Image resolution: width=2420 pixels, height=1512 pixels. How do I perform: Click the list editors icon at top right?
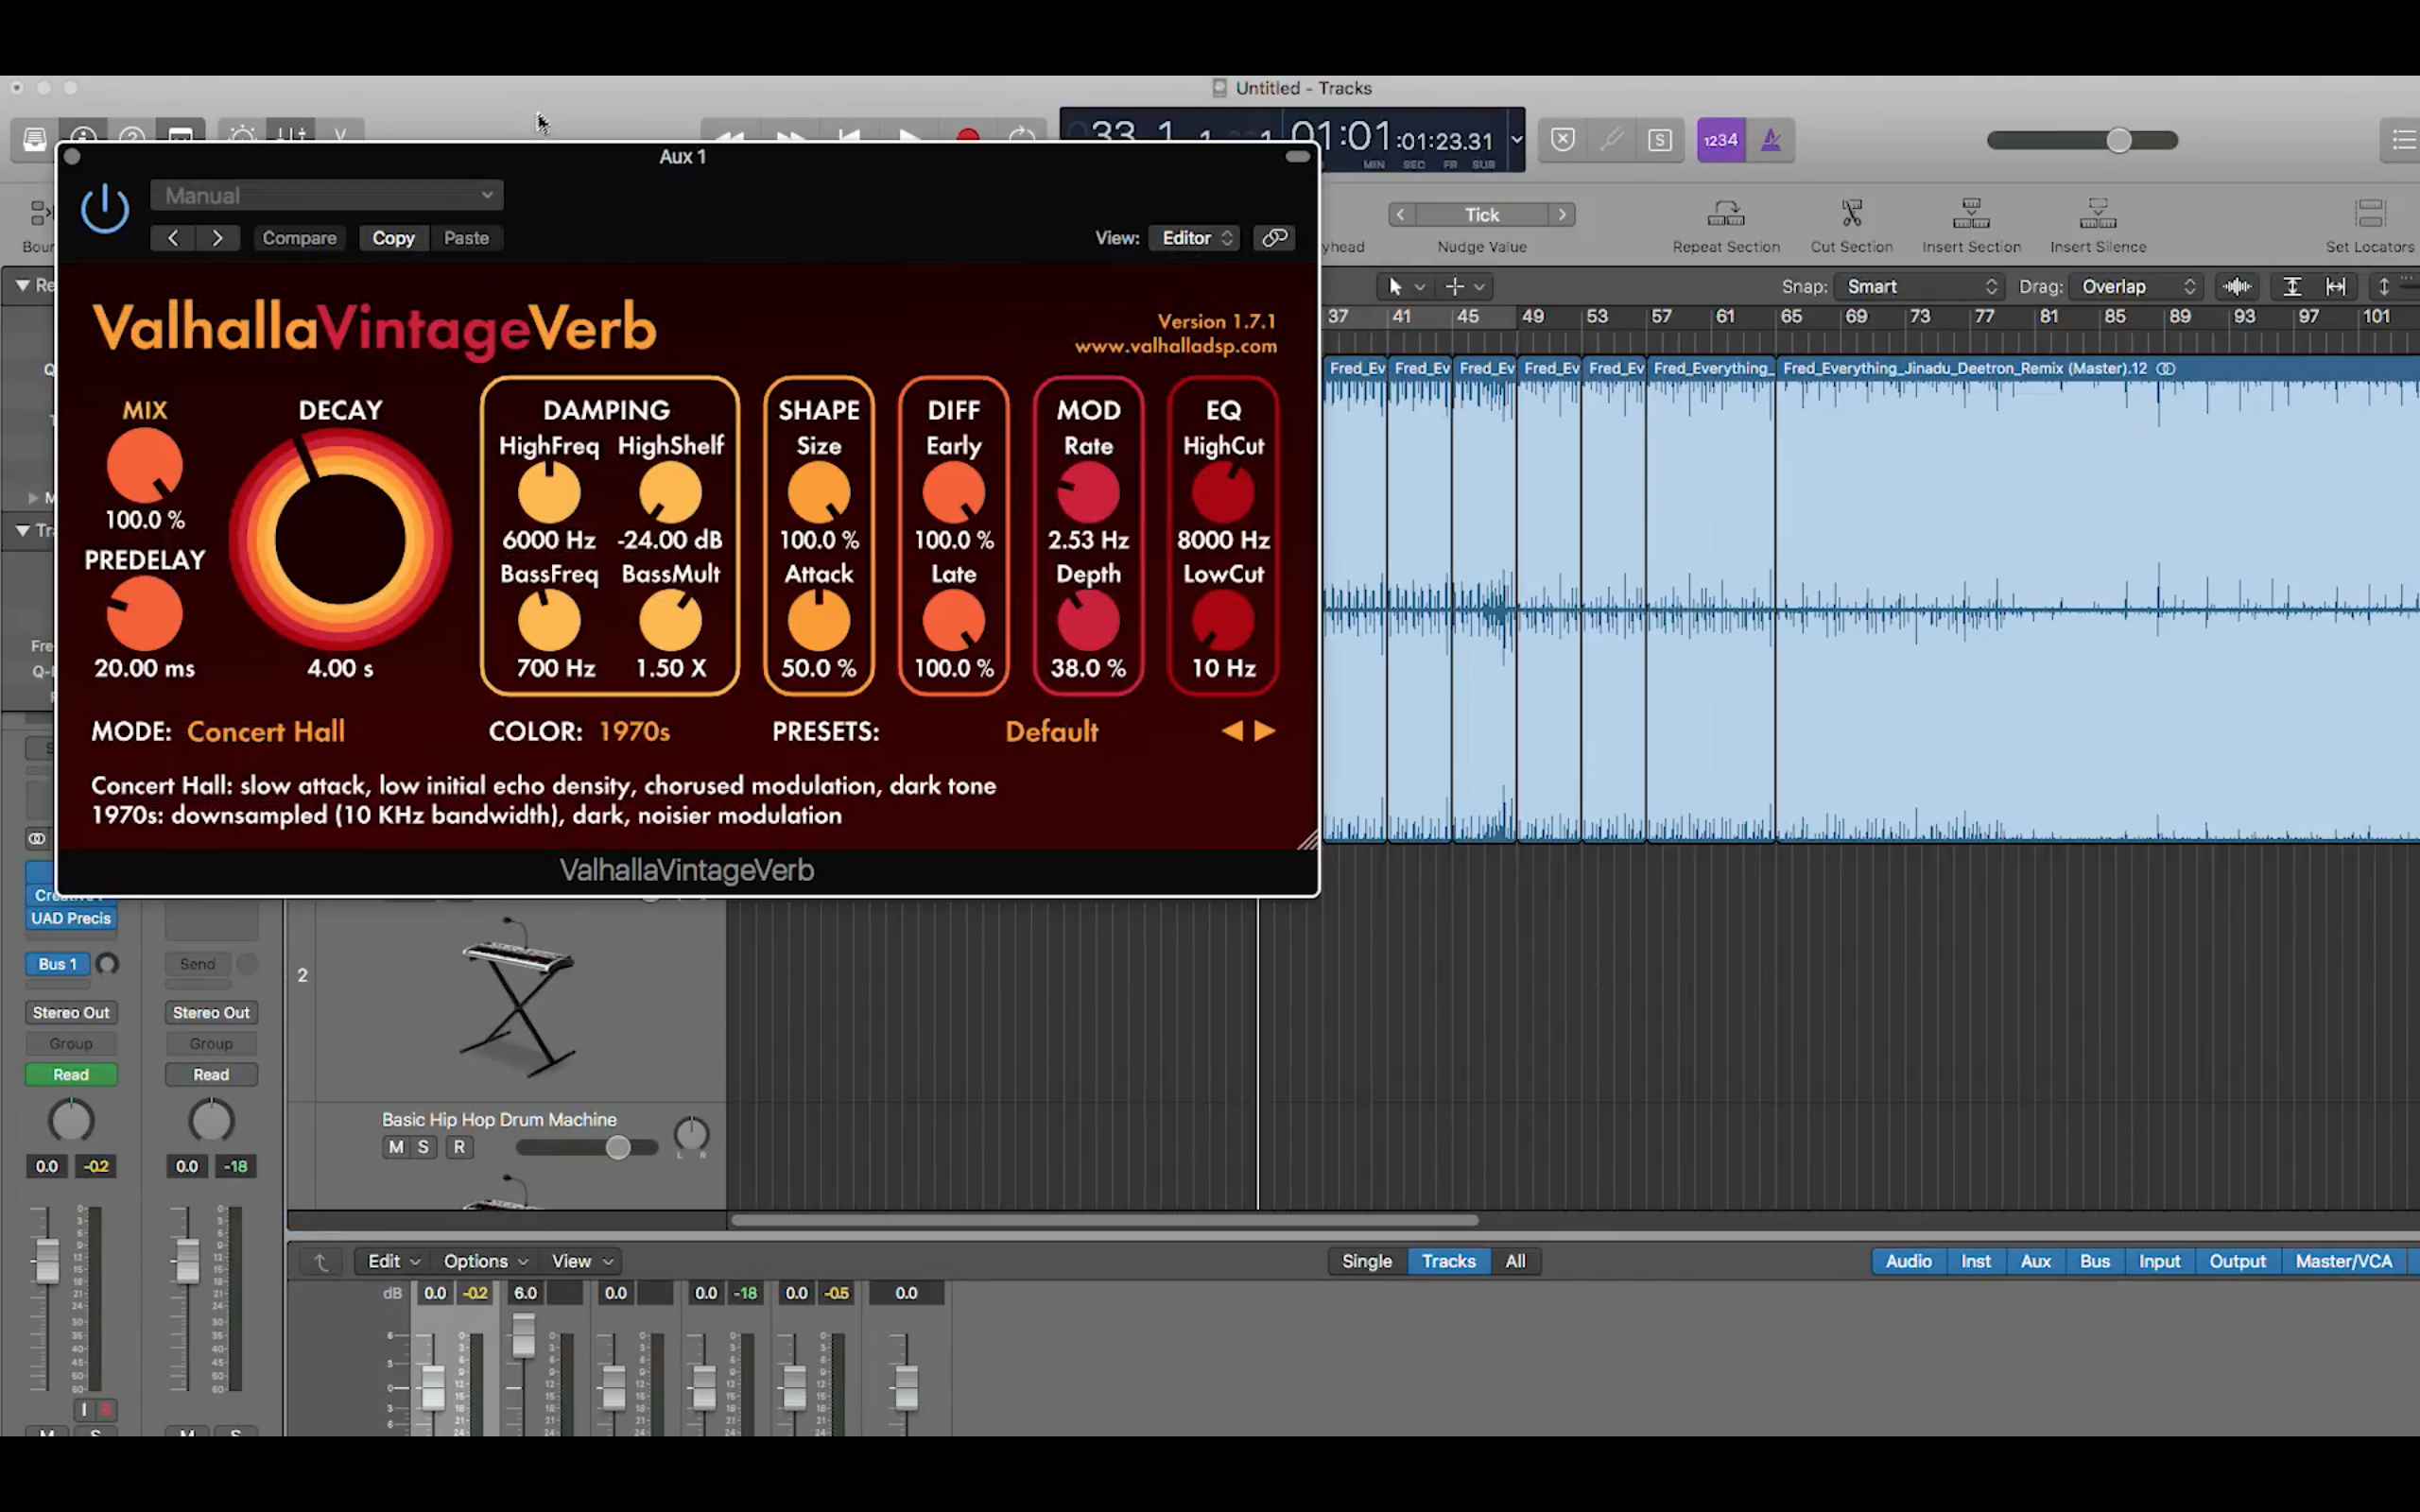(x=2402, y=140)
